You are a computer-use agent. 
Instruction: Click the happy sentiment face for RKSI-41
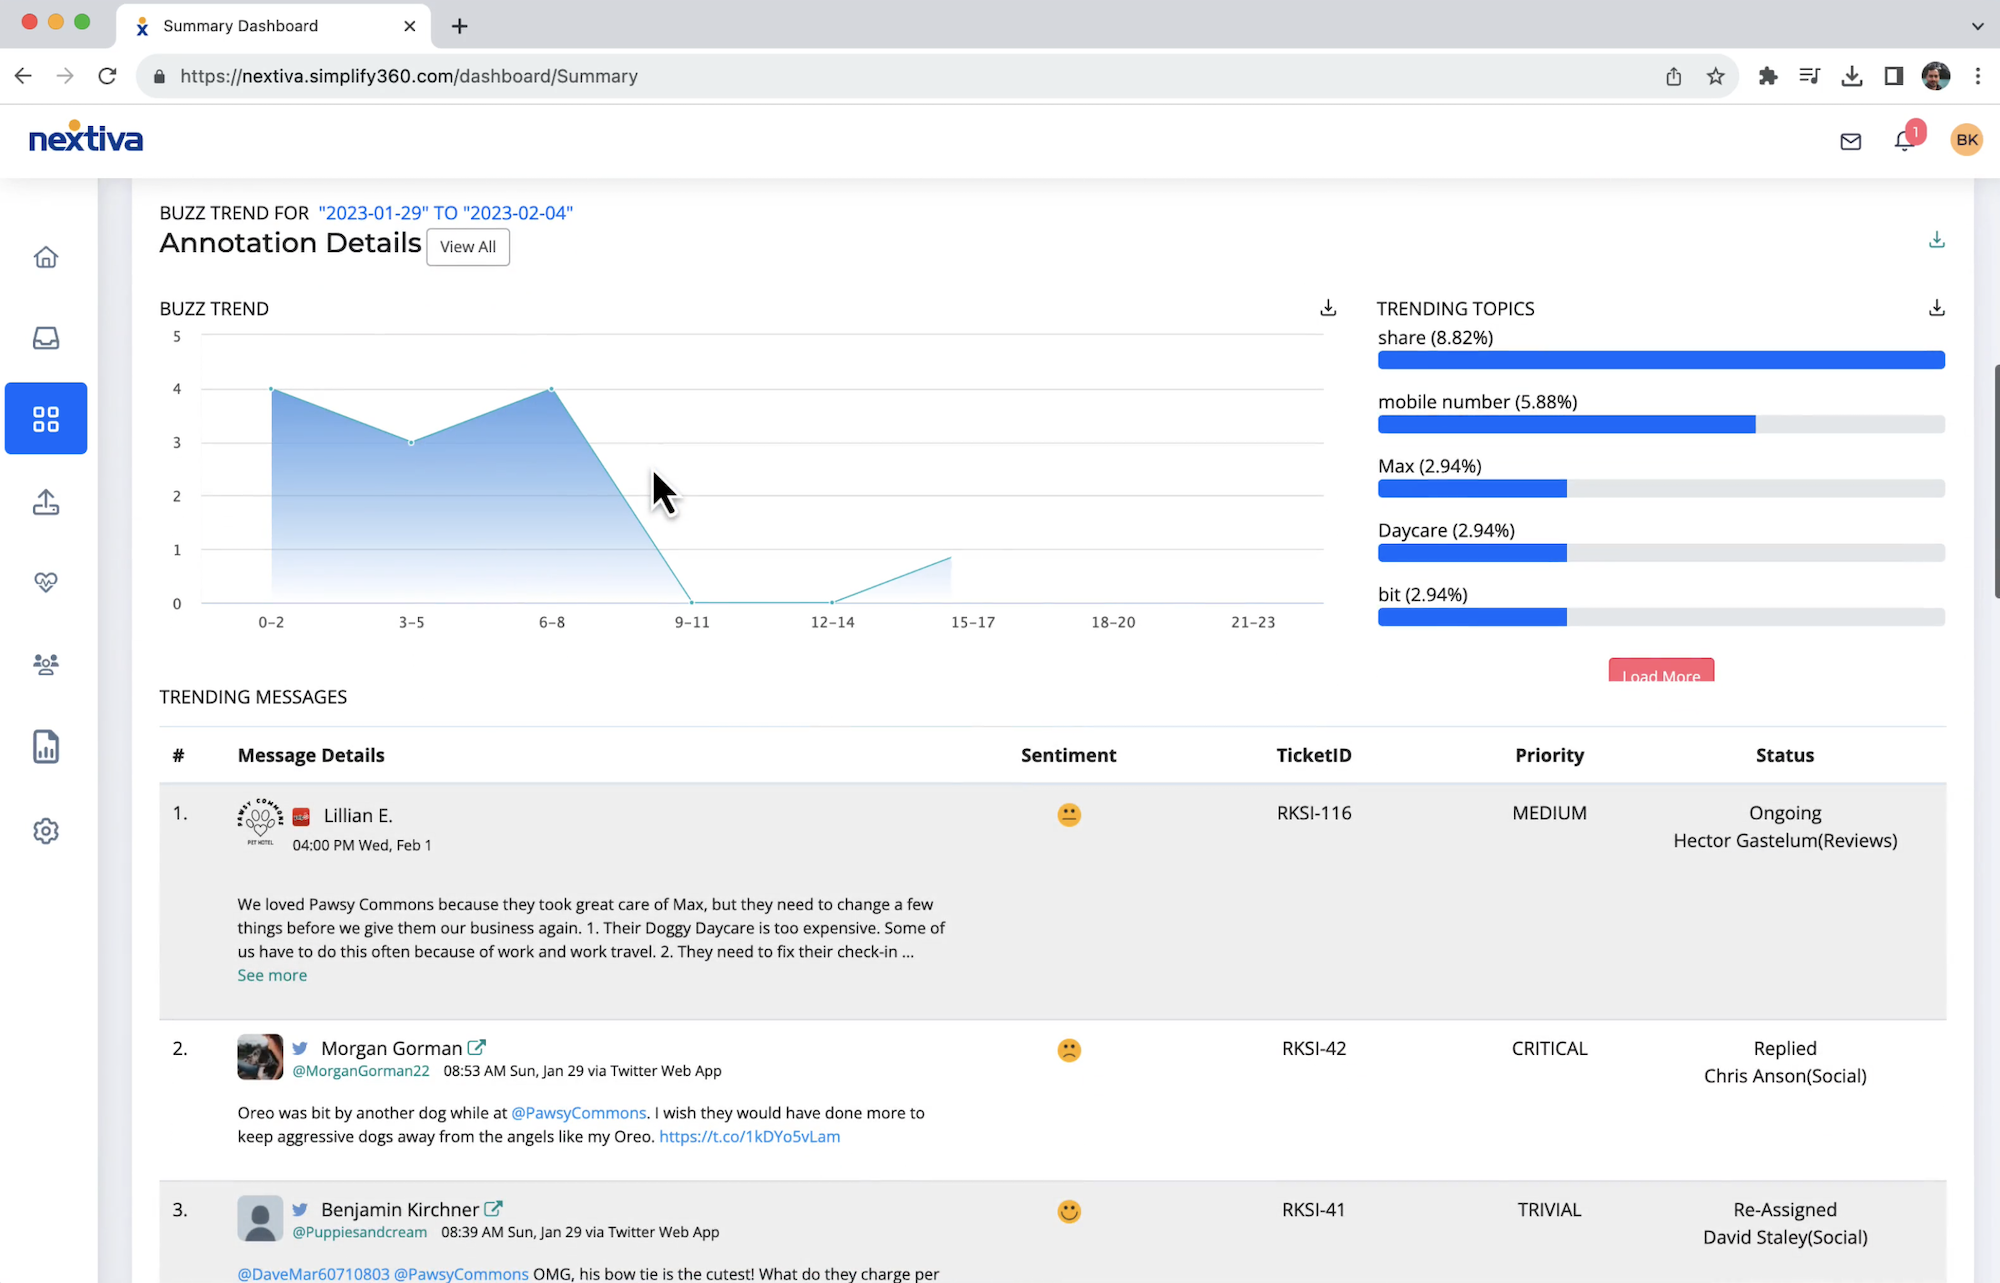(1069, 1211)
